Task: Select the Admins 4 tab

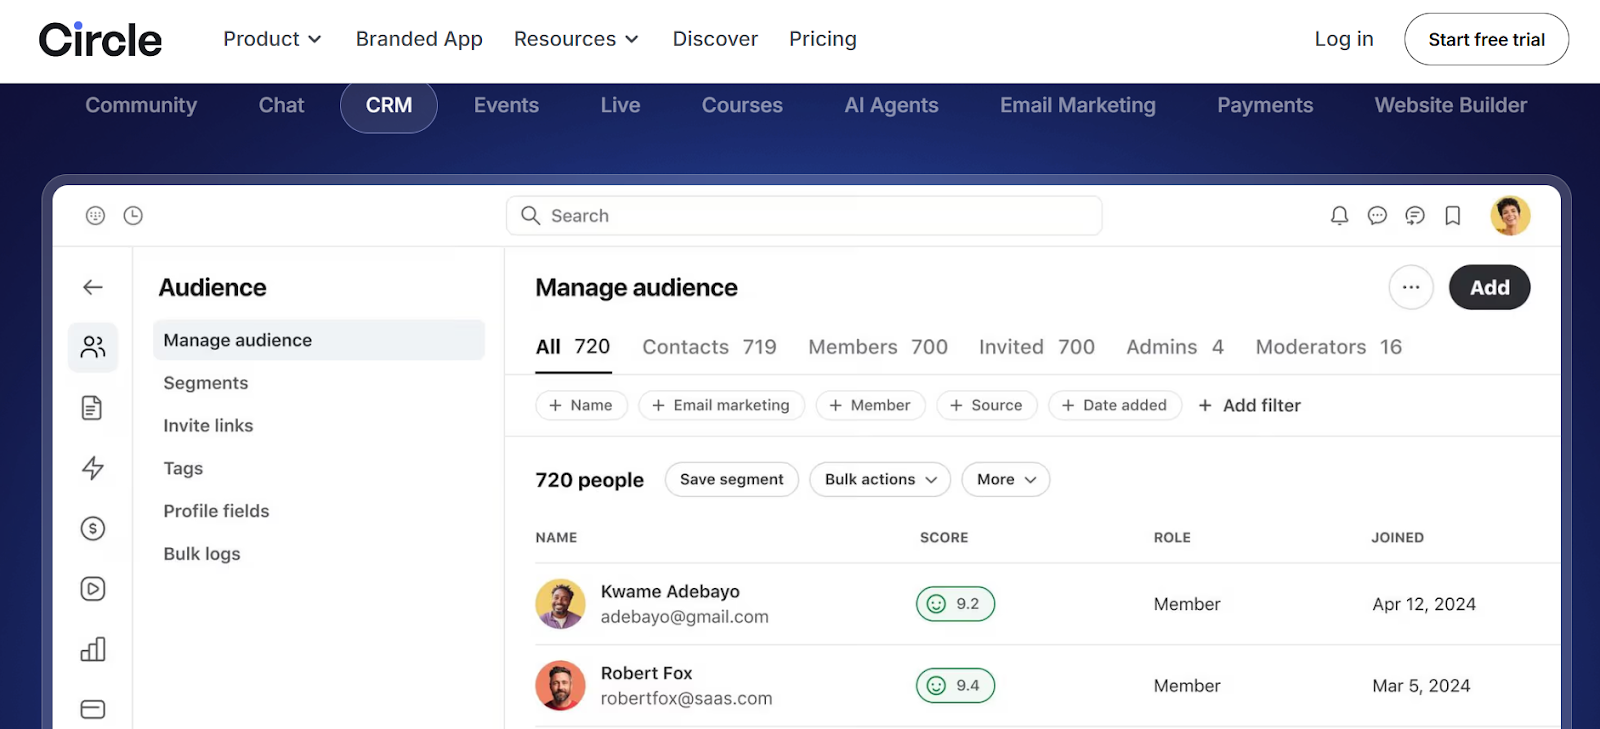Action: coord(1175,347)
